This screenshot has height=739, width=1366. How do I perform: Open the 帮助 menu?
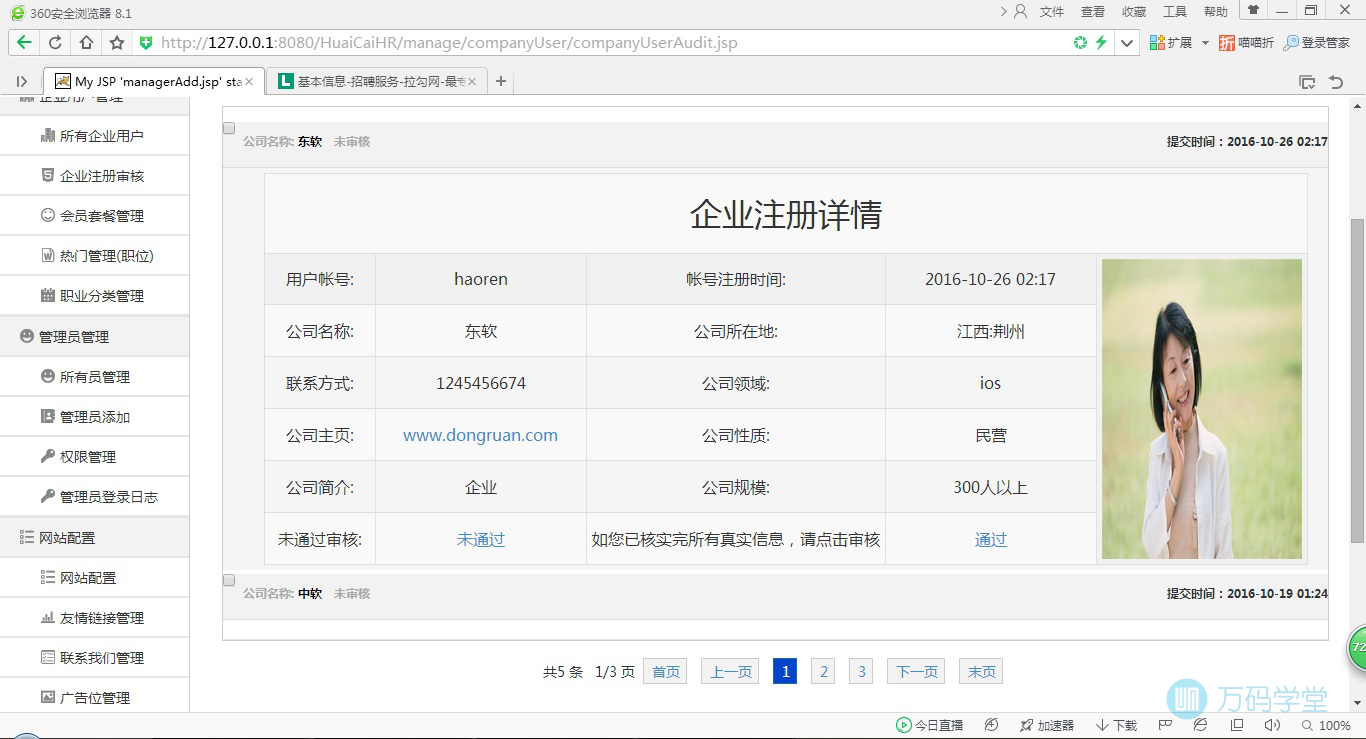pos(1216,12)
